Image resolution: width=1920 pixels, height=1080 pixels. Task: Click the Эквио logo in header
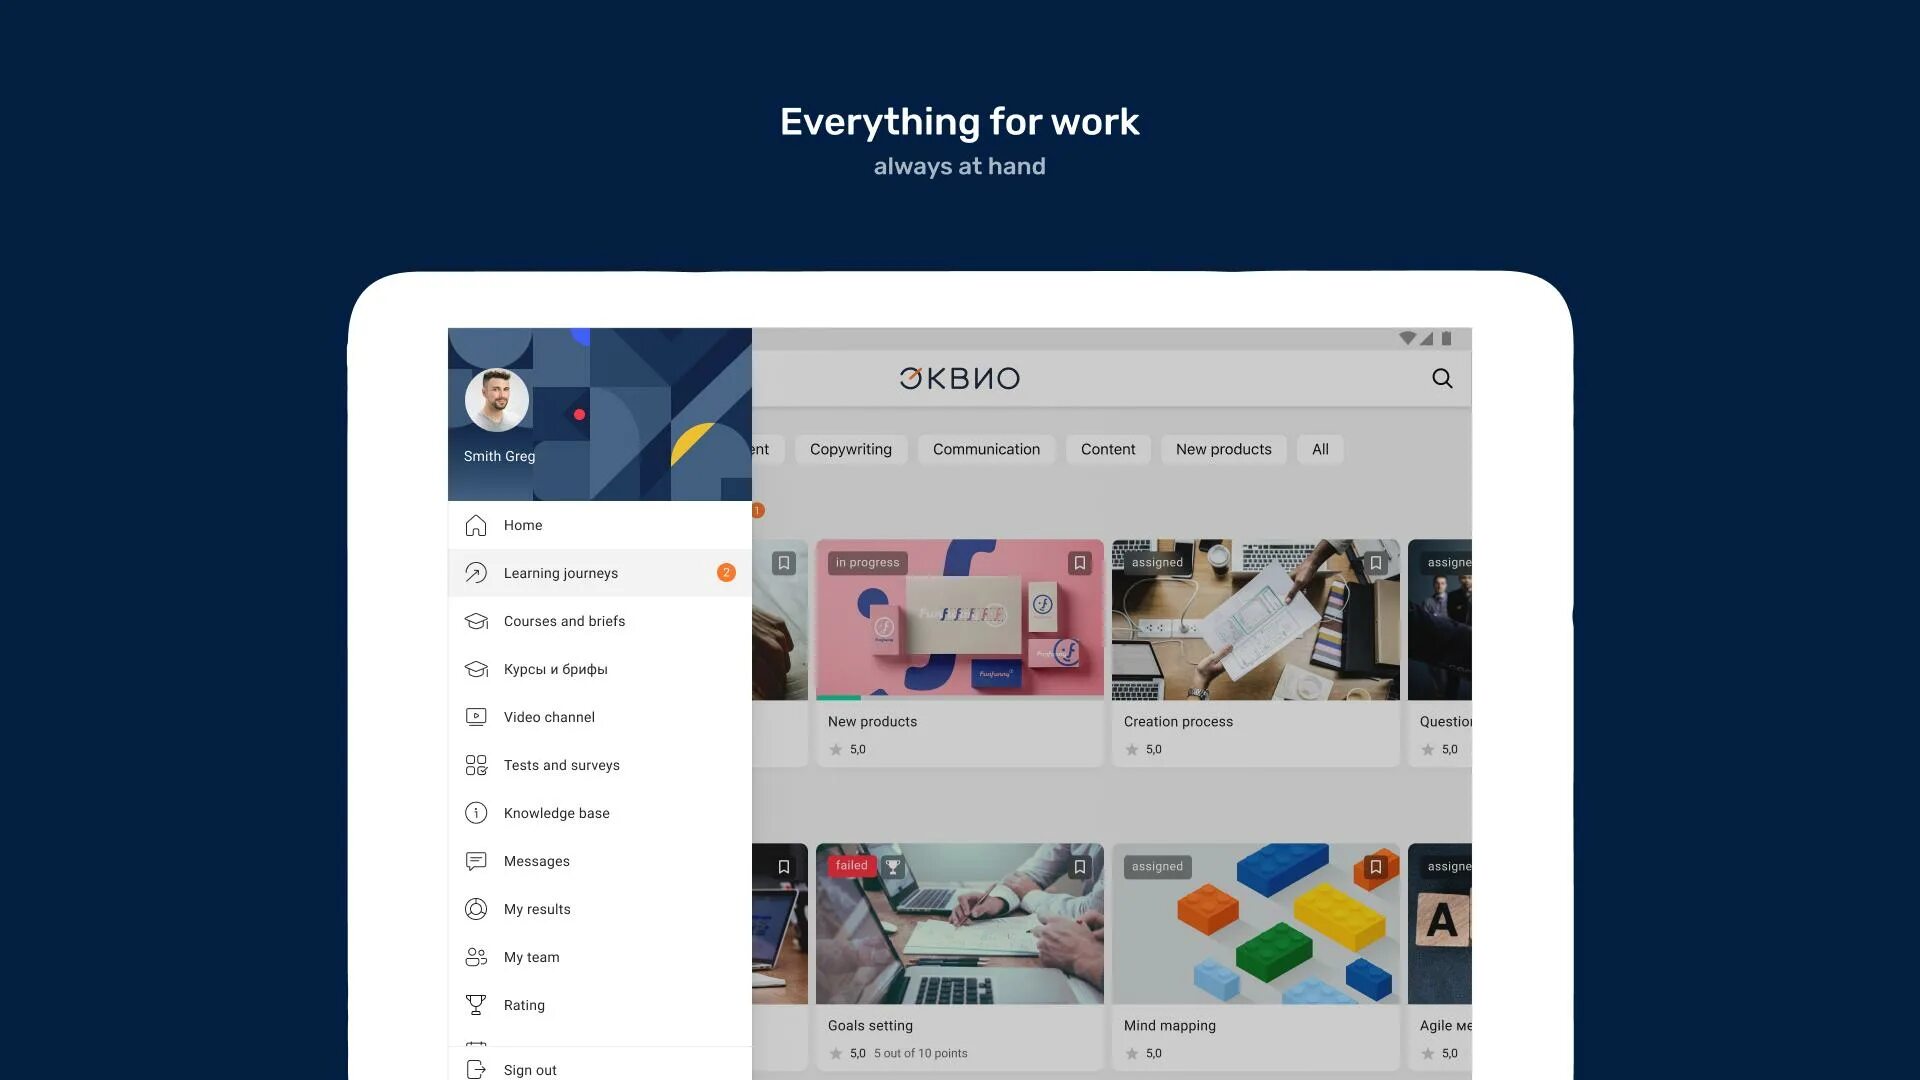pyautogui.click(x=959, y=378)
